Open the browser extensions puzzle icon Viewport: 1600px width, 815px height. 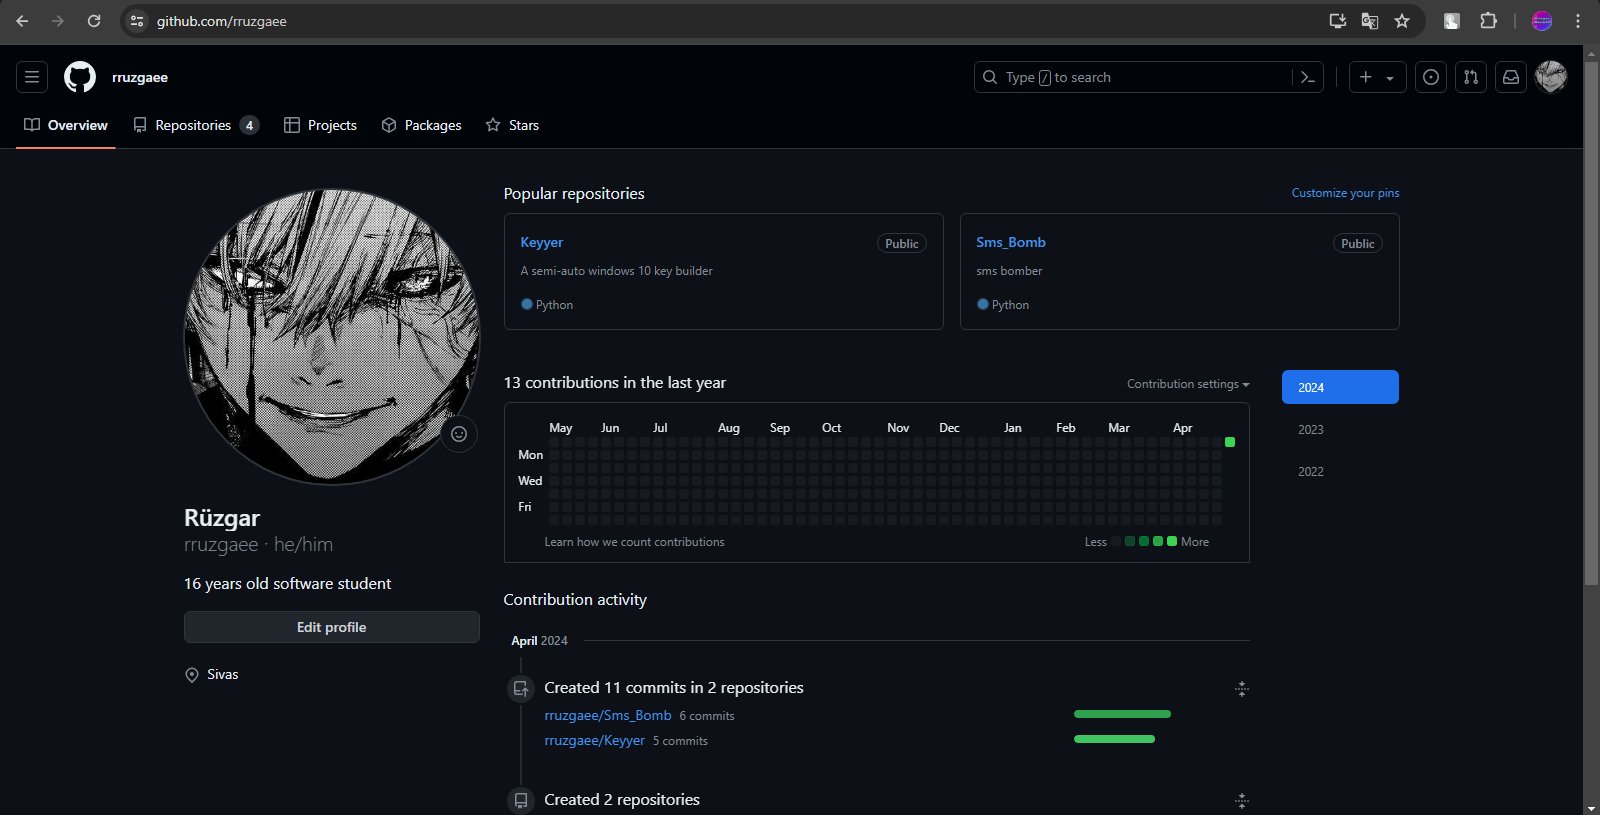tap(1488, 21)
